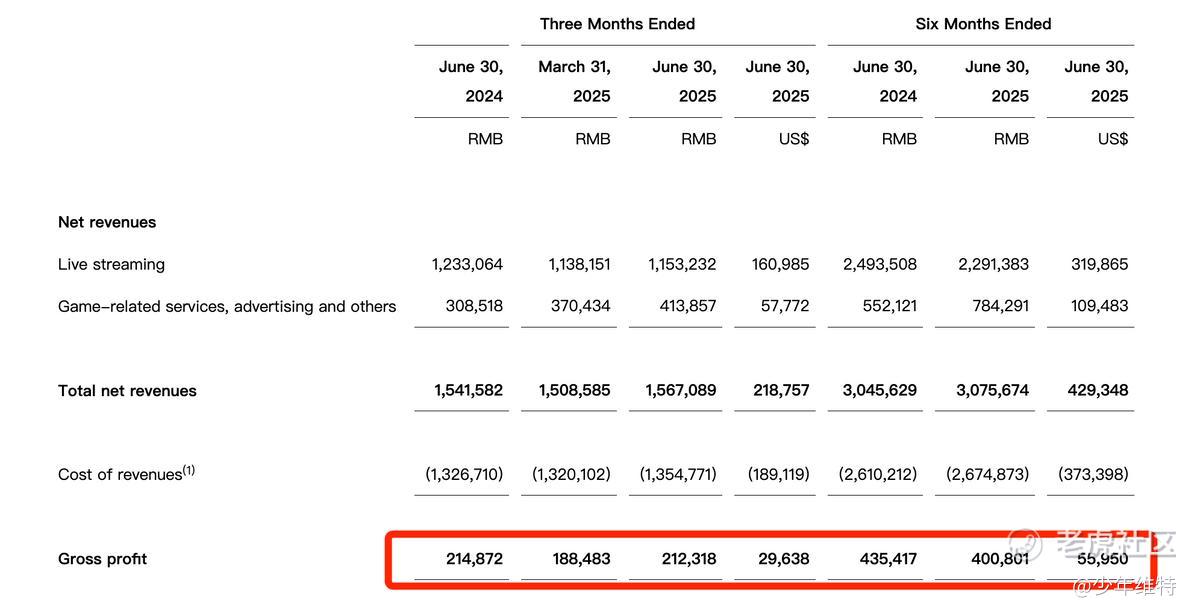The width and height of the screenshot is (1200, 614).
Task: Click the Cost of revenues footnote label
Action: pyautogui.click(x=126, y=474)
